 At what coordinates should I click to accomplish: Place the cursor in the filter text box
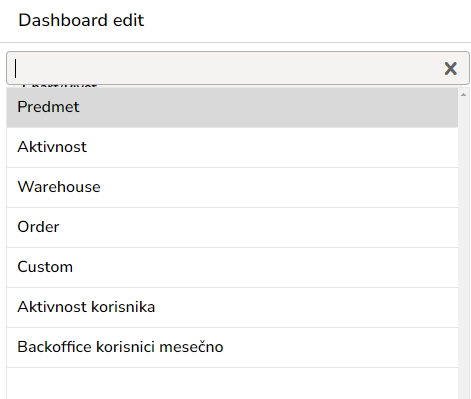point(227,68)
